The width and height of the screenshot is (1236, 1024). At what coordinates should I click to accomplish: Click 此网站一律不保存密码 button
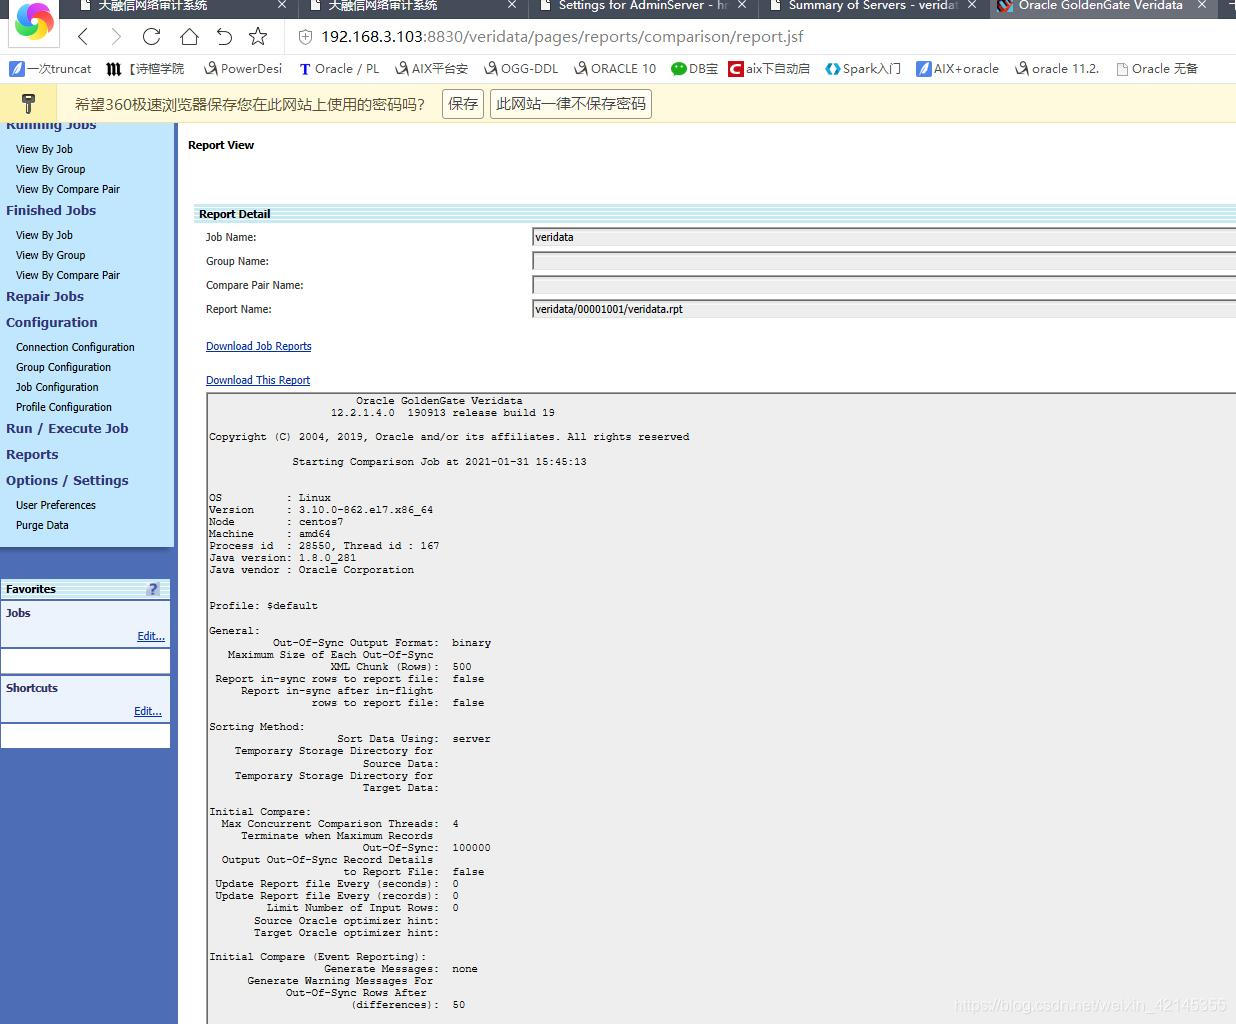pyautogui.click(x=571, y=104)
